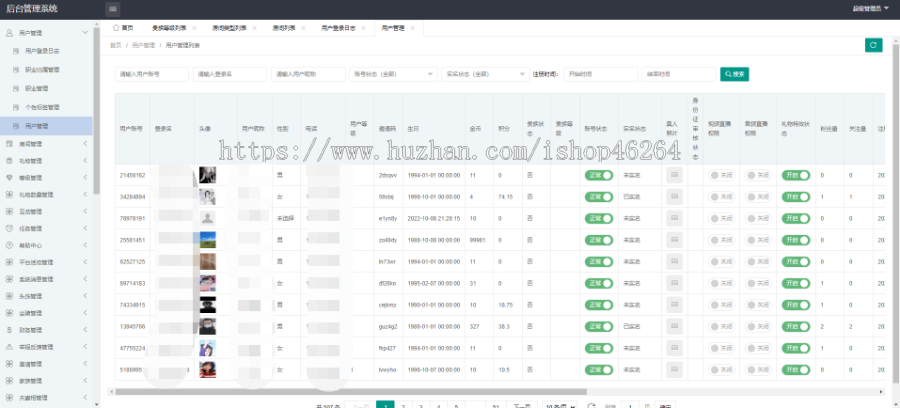Viewport: 900px width, 408px height.
Task: Focus the 开始时间 date input
Action: click(600, 74)
